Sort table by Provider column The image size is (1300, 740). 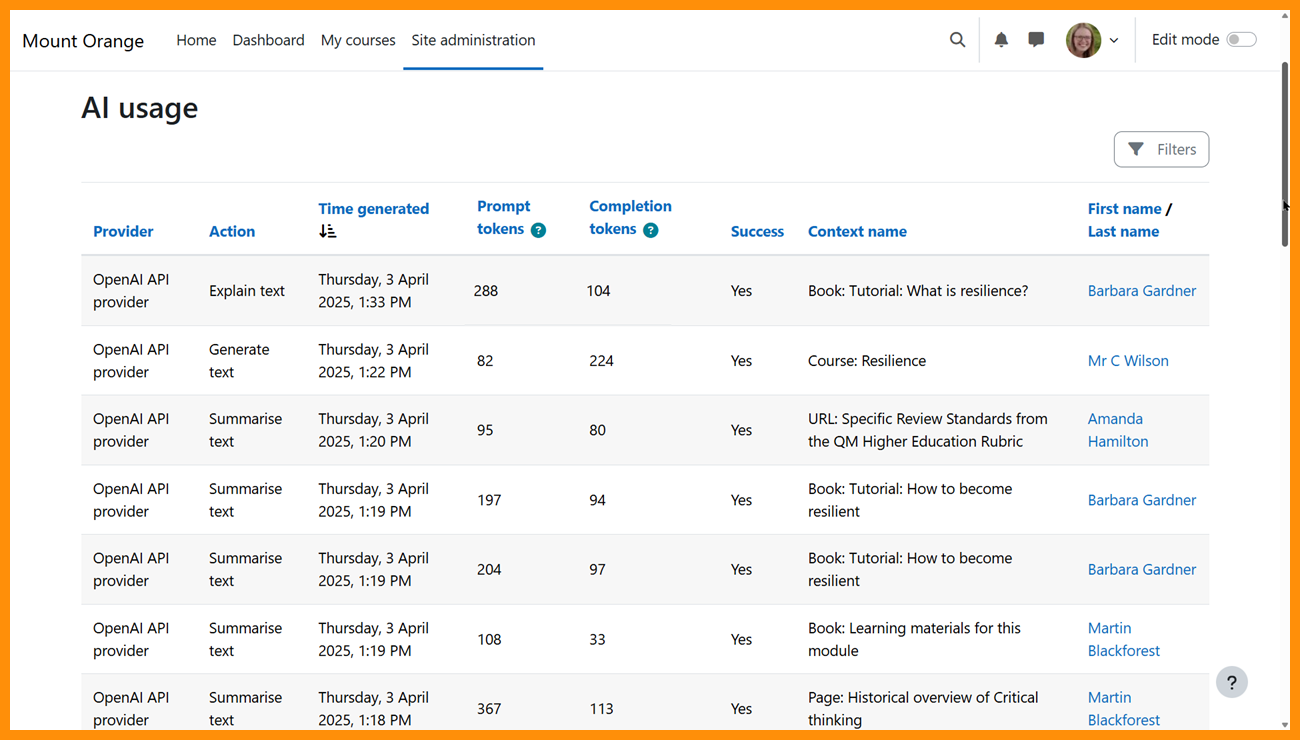(123, 231)
